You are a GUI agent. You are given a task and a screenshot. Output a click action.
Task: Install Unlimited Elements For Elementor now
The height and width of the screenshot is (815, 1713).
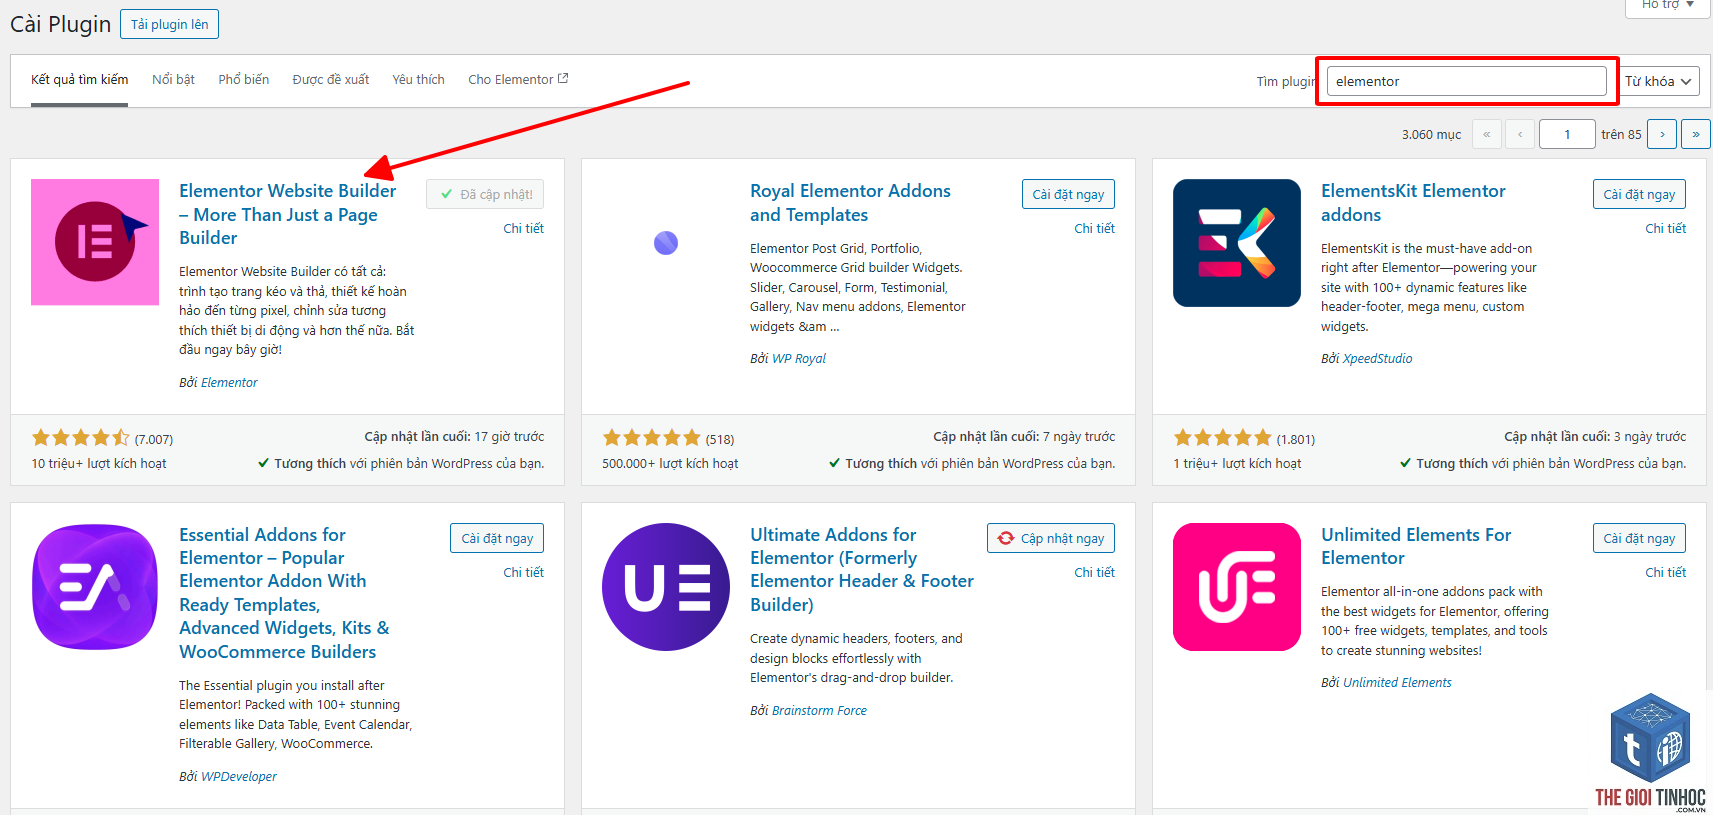coord(1639,538)
